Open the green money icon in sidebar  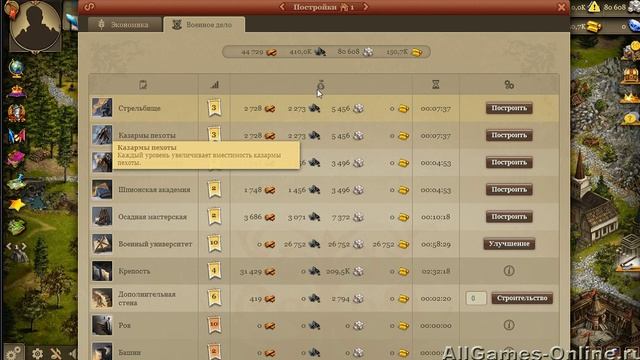pos(16,227)
